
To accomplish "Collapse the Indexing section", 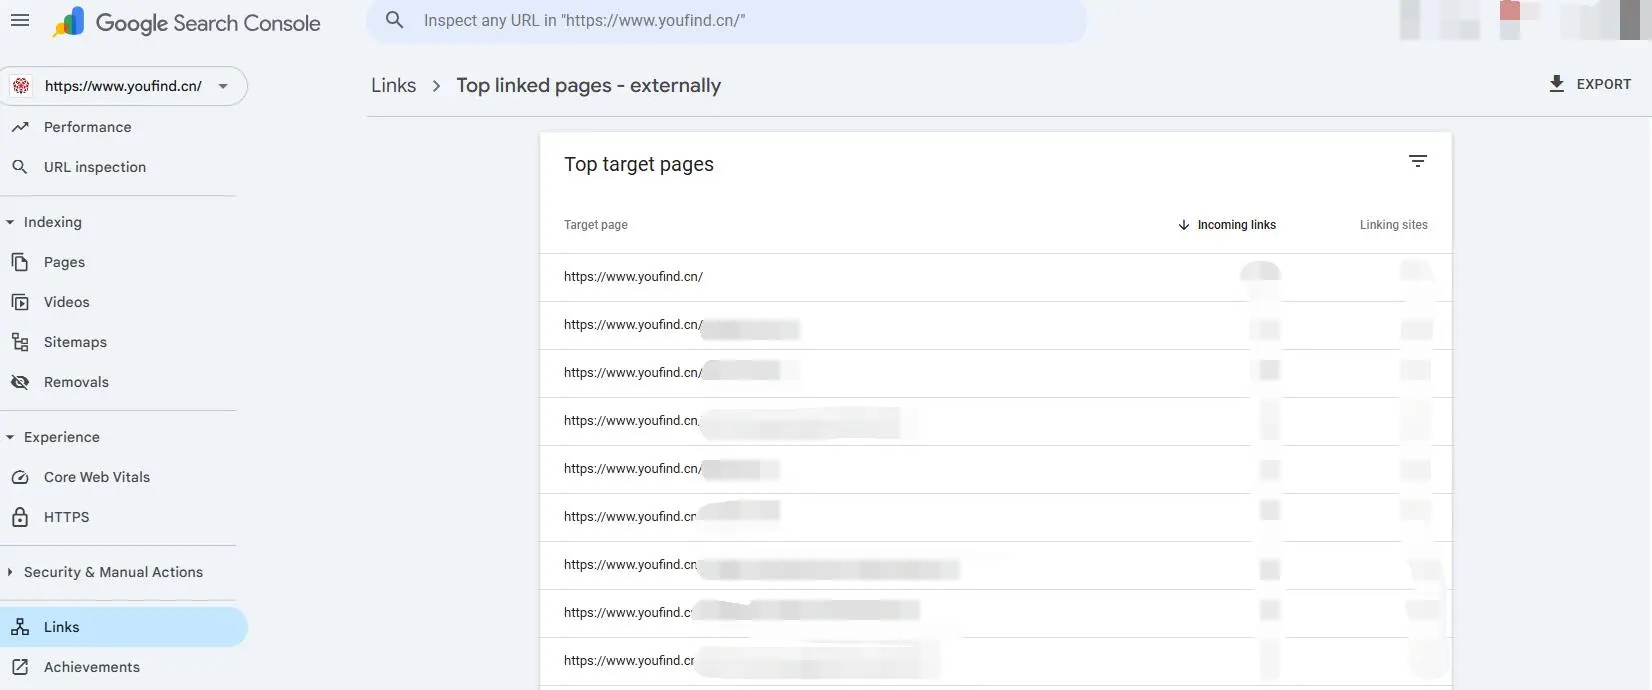I will point(10,222).
